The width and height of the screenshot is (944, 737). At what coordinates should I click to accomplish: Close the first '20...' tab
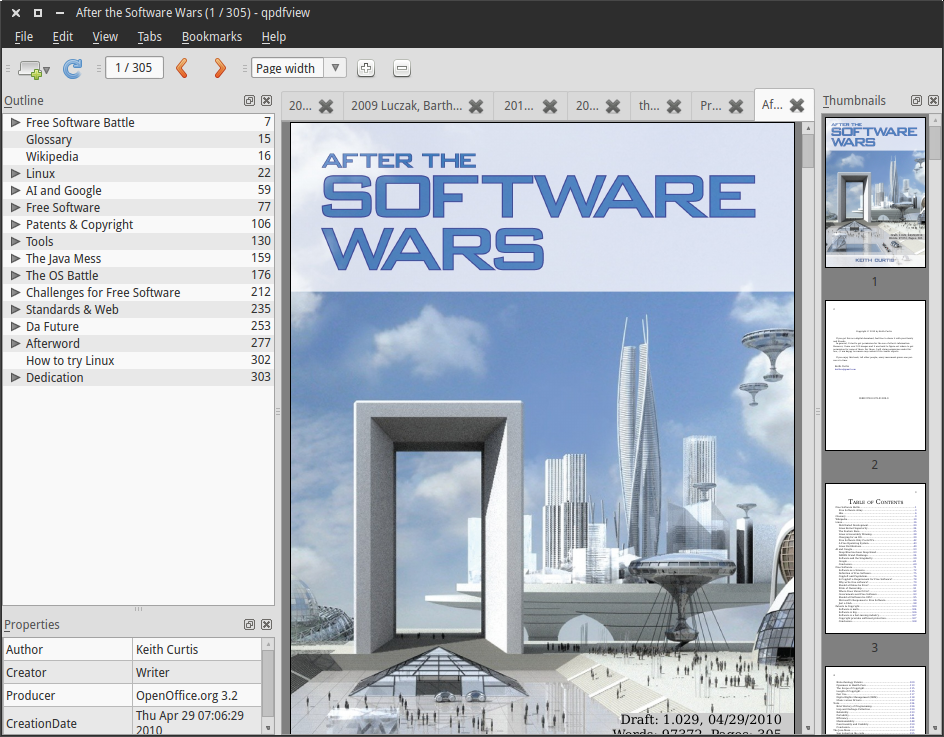click(326, 106)
